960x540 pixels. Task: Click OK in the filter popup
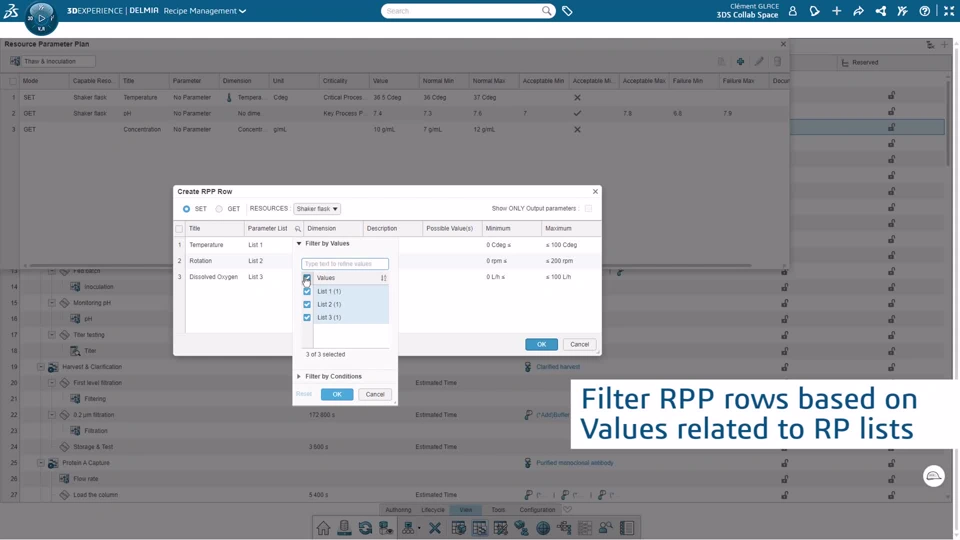337,394
